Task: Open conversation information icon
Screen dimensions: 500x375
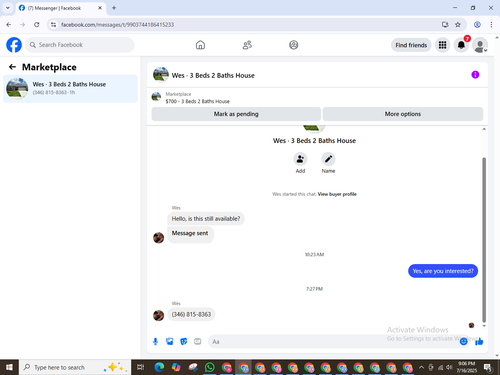Action: 475,75
